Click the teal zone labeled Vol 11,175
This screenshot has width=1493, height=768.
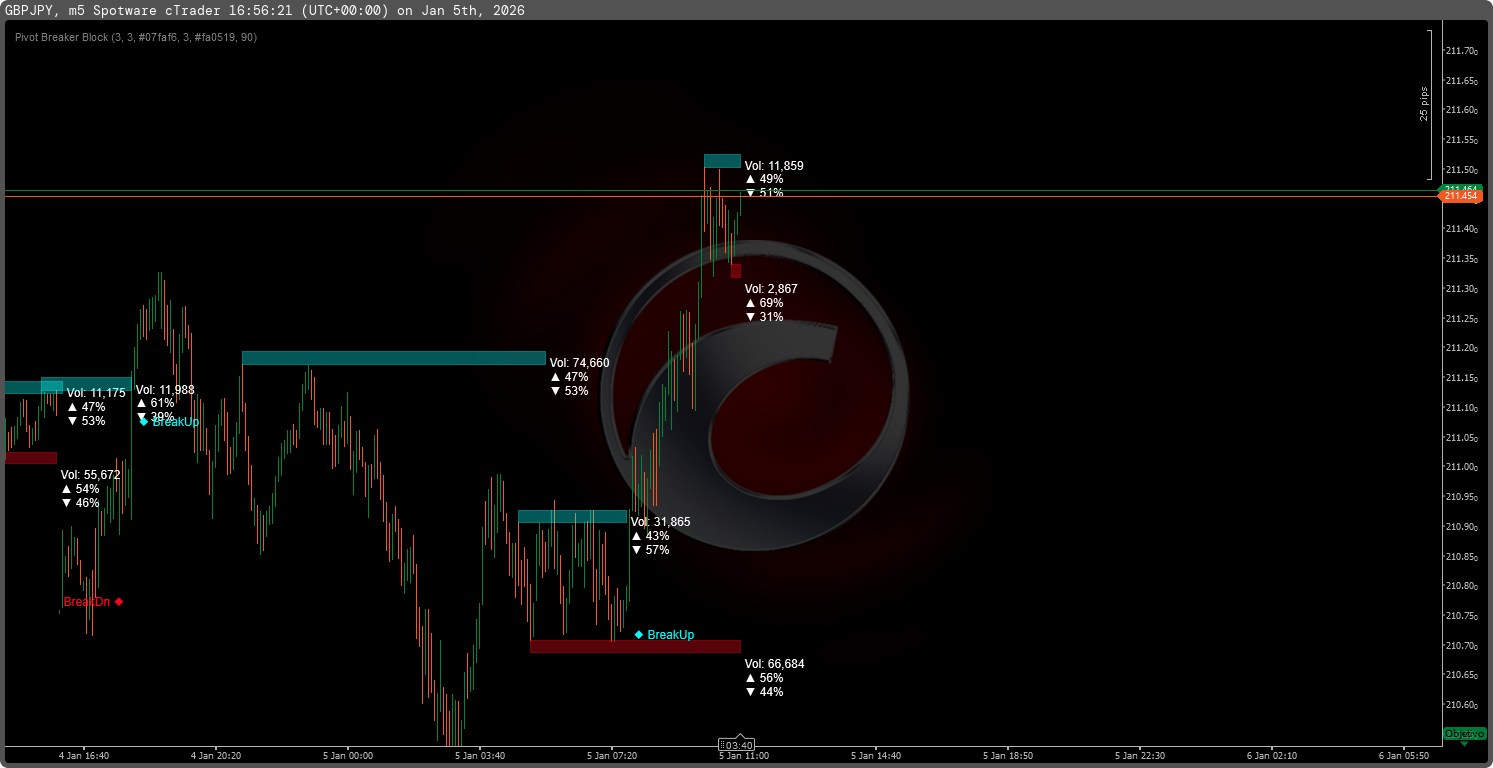[30, 385]
